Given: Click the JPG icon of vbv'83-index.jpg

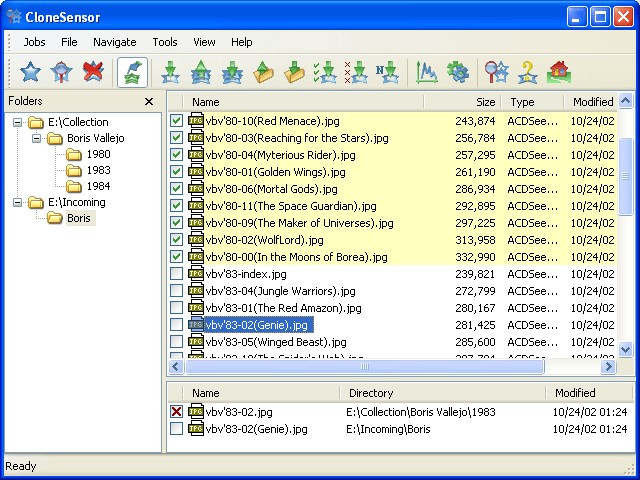Looking at the screenshot, I should click(196, 273).
